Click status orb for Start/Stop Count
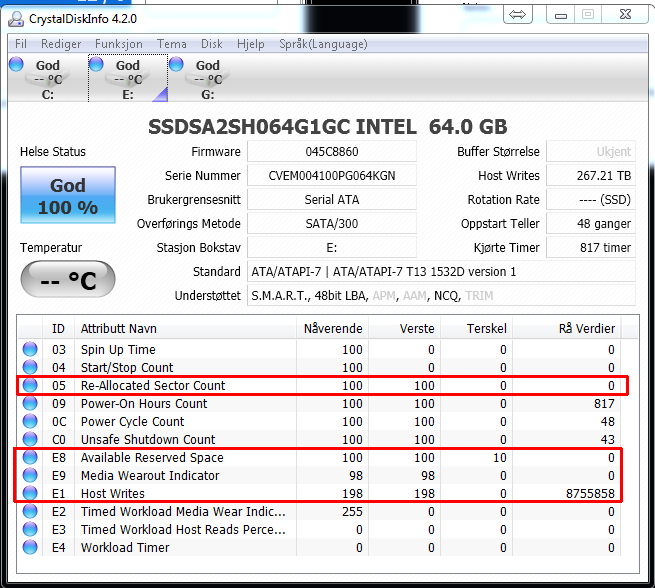Screen dimensions: 655x588 [x=30, y=367]
